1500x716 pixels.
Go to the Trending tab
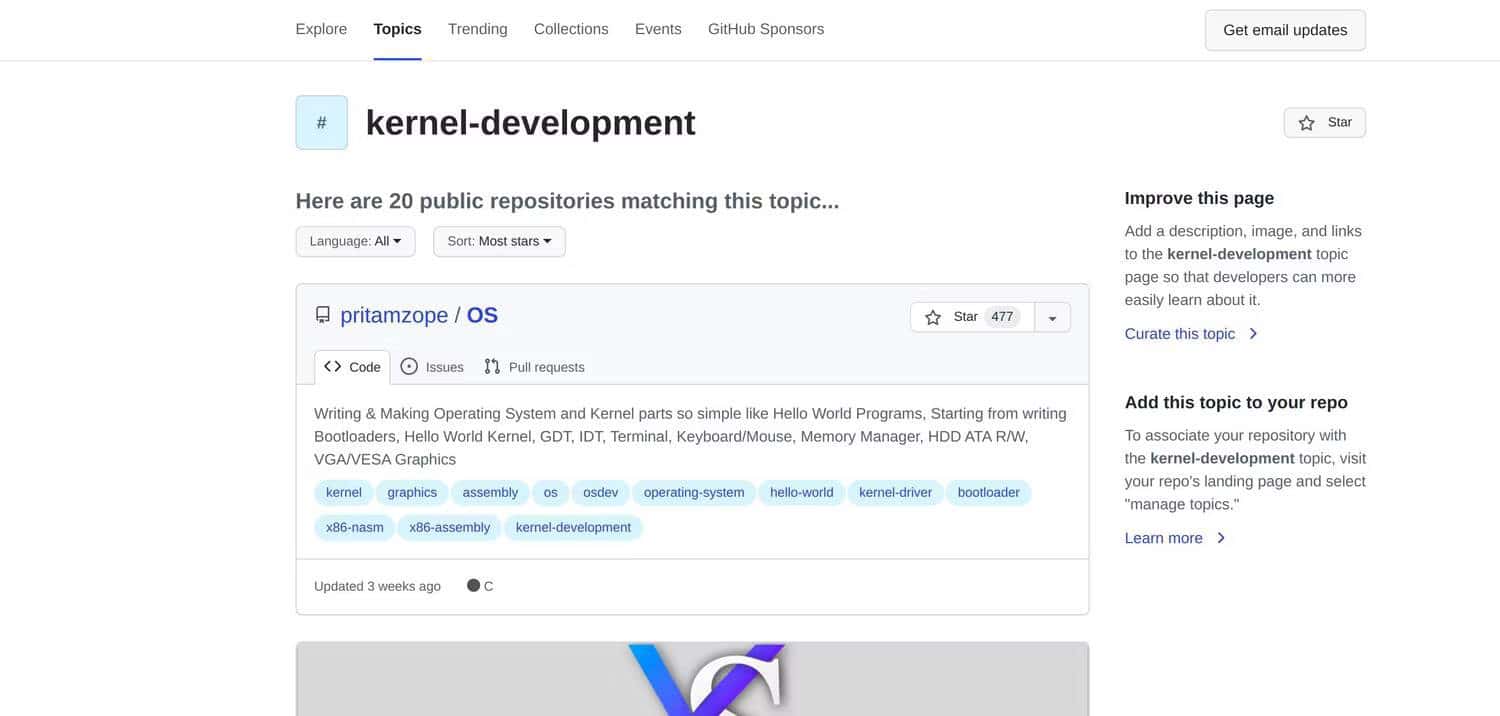[x=477, y=29]
